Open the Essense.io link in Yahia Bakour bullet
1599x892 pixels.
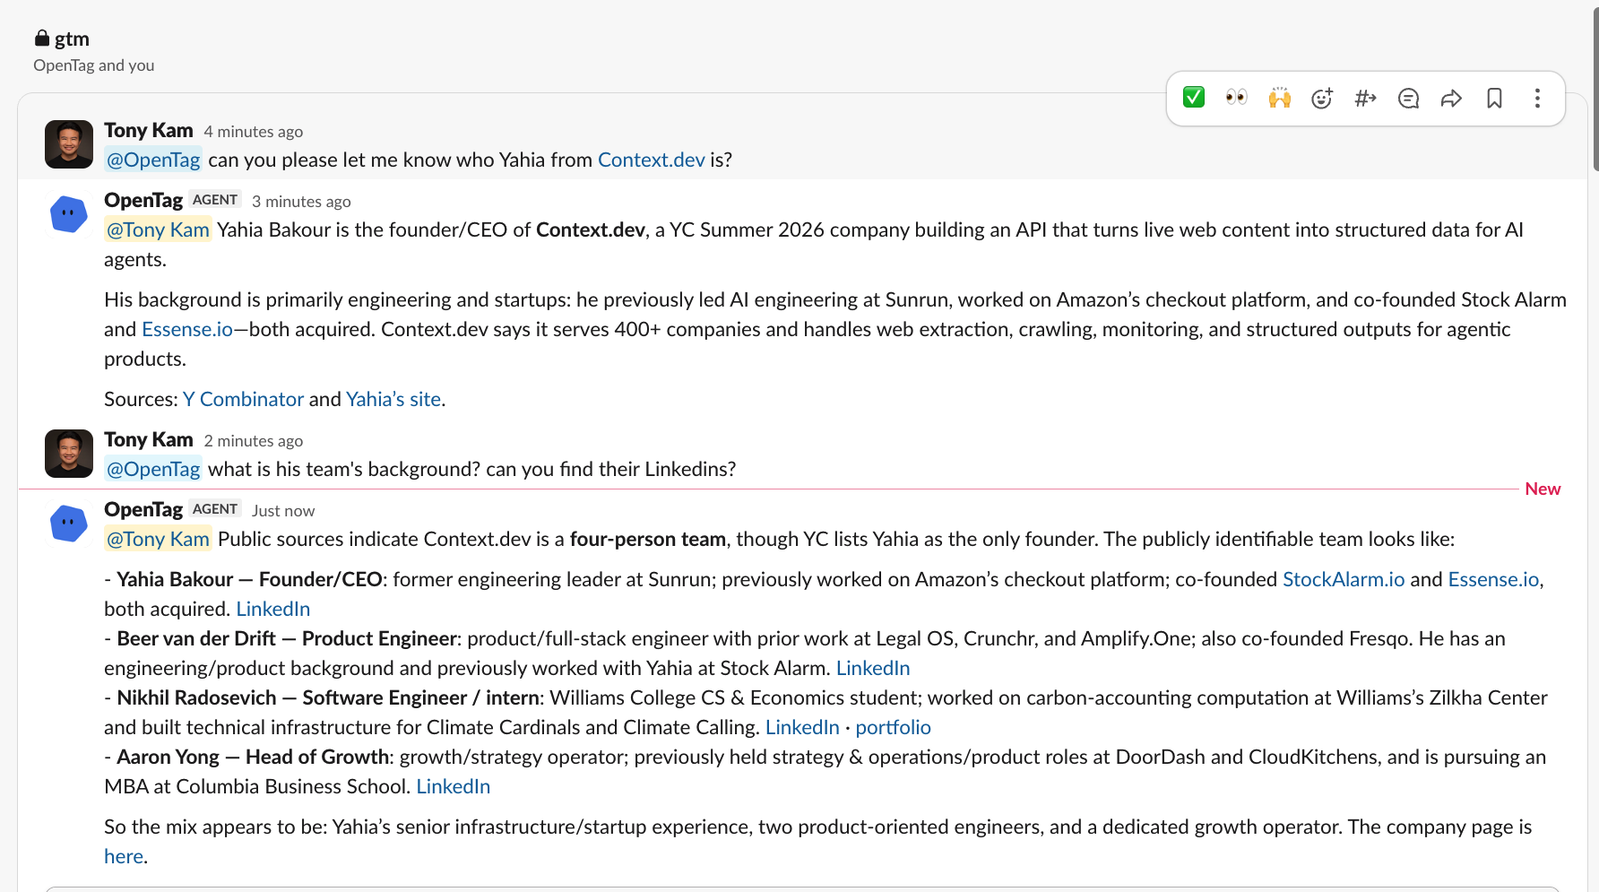(1493, 579)
